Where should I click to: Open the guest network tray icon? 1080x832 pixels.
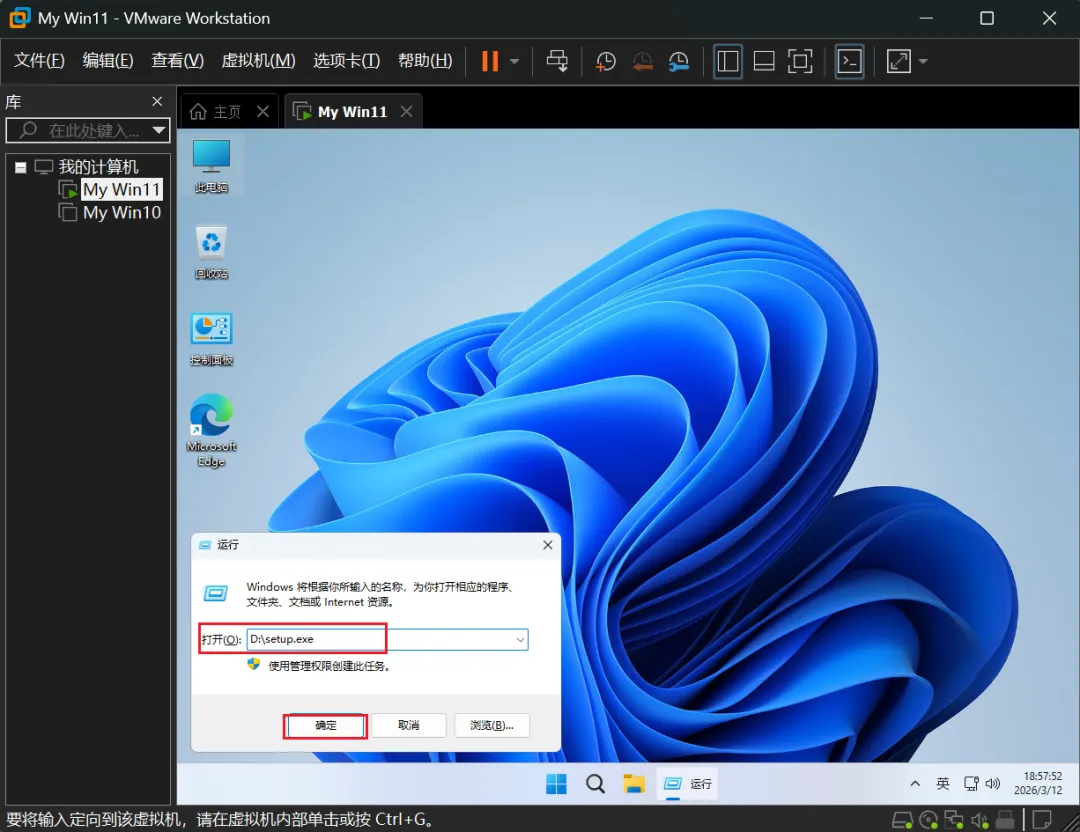[971, 784]
